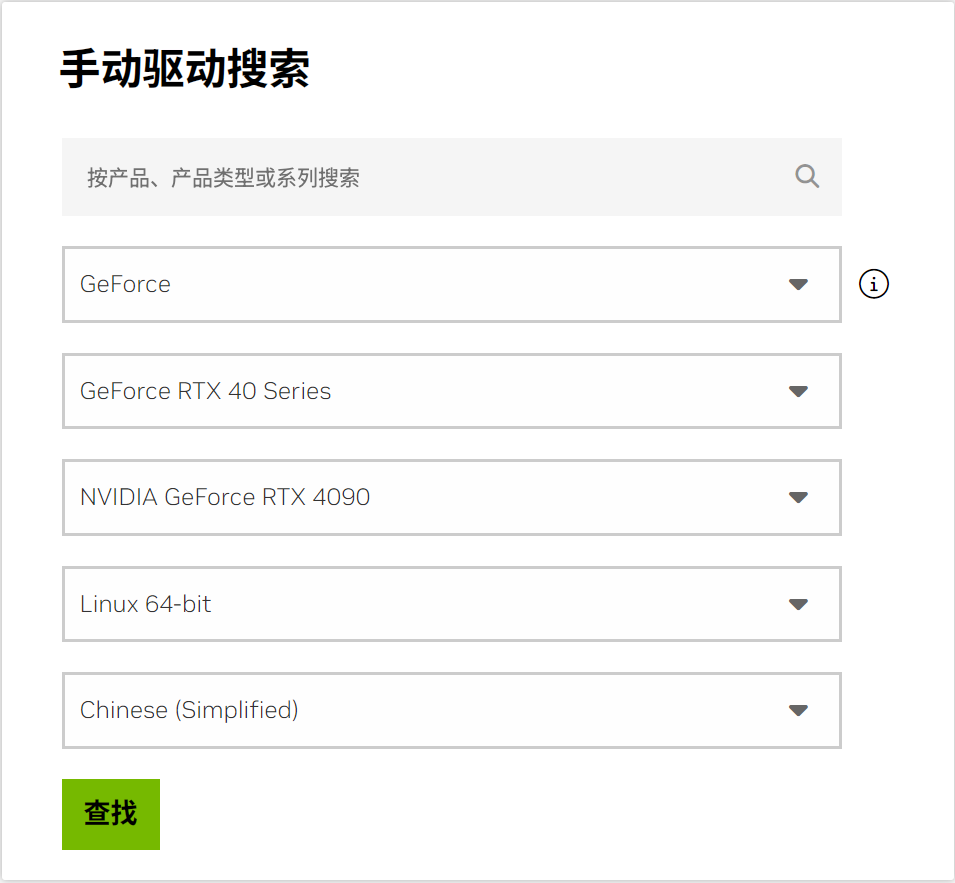Open the NVIDIA GeForce RTX 4090 product selector
955x883 pixels.
point(450,497)
